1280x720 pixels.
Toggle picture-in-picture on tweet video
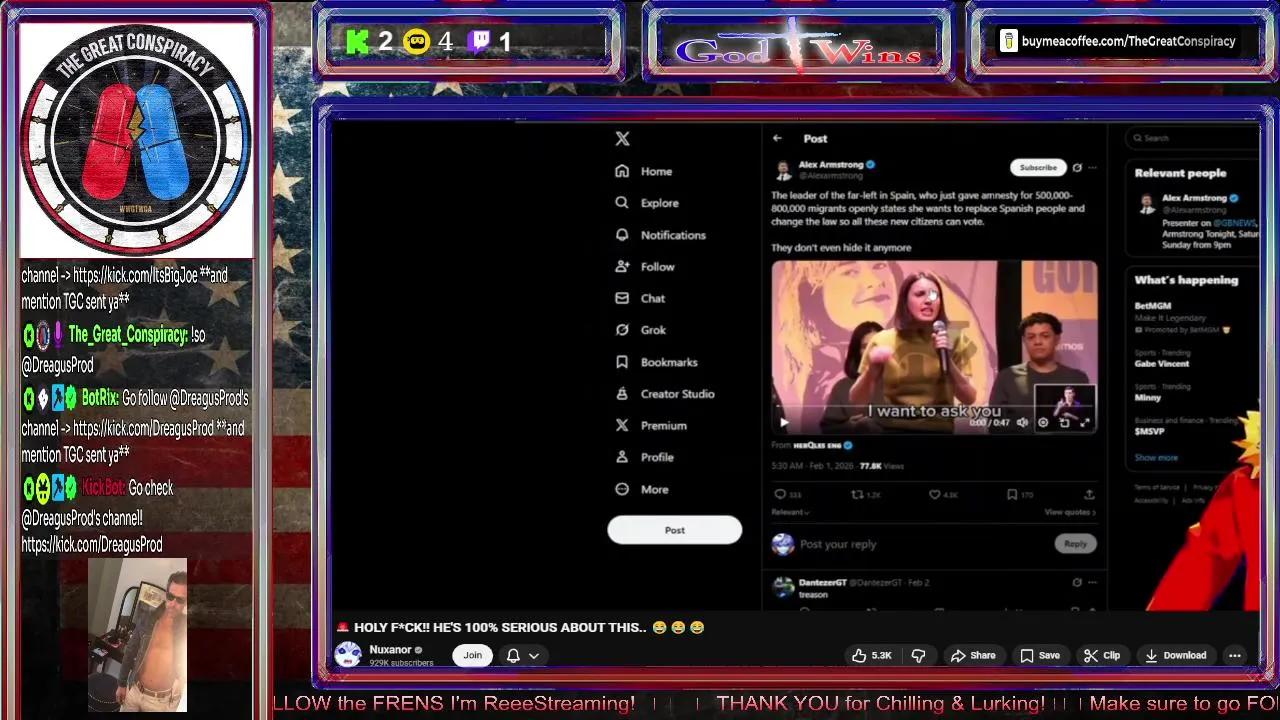point(1064,423)
